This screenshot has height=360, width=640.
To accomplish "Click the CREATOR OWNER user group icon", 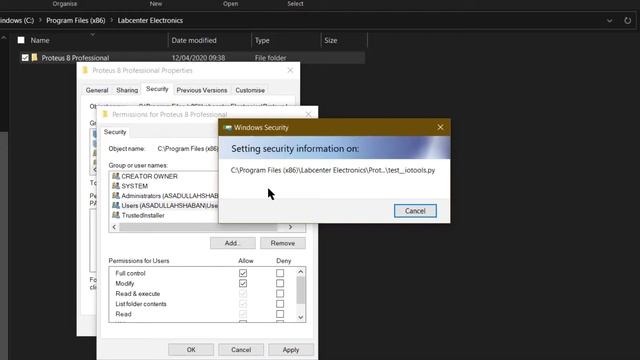I will 116,176.
